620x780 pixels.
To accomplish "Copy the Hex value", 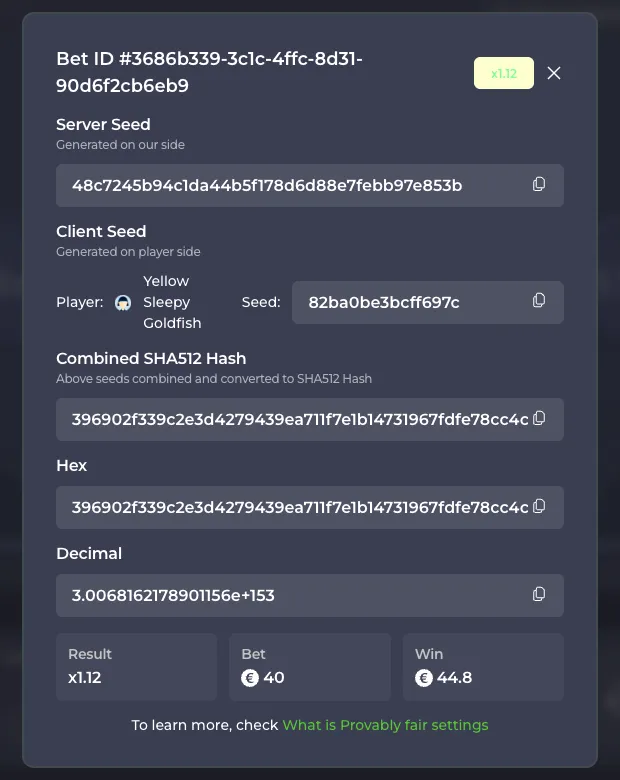I will 539,506.
